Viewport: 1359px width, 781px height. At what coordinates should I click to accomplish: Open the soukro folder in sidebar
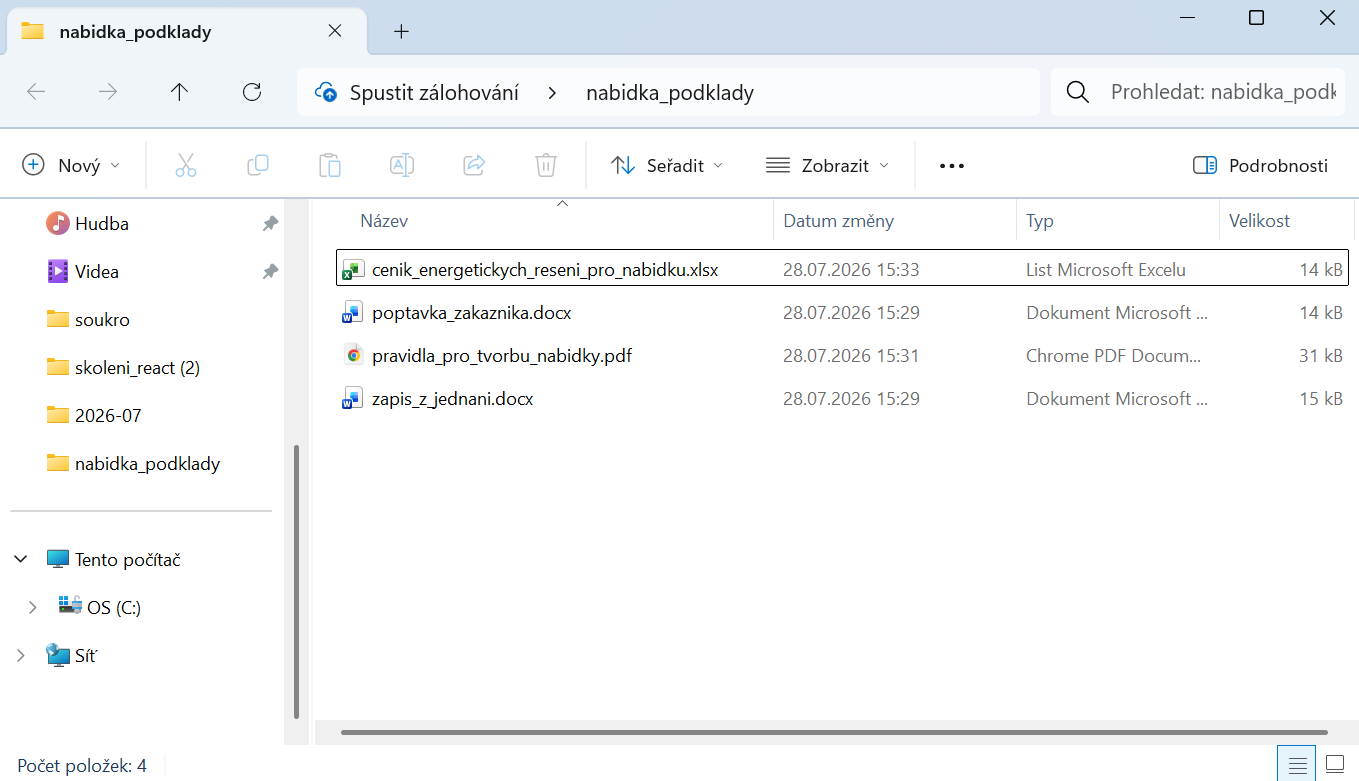click(102, 320)
